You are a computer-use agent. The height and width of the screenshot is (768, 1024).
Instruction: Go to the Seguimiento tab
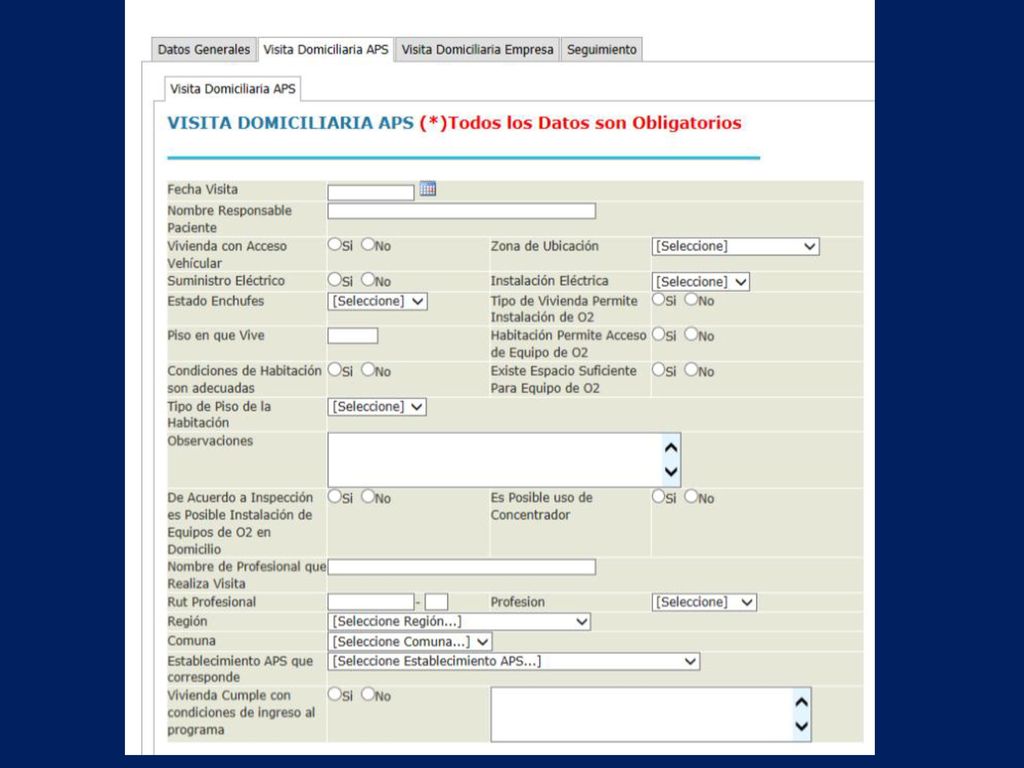(601, 50)
